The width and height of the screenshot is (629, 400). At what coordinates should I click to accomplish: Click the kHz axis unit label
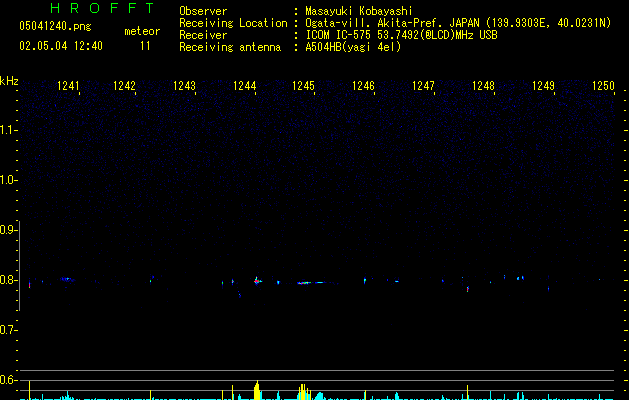tap(9, 81)
